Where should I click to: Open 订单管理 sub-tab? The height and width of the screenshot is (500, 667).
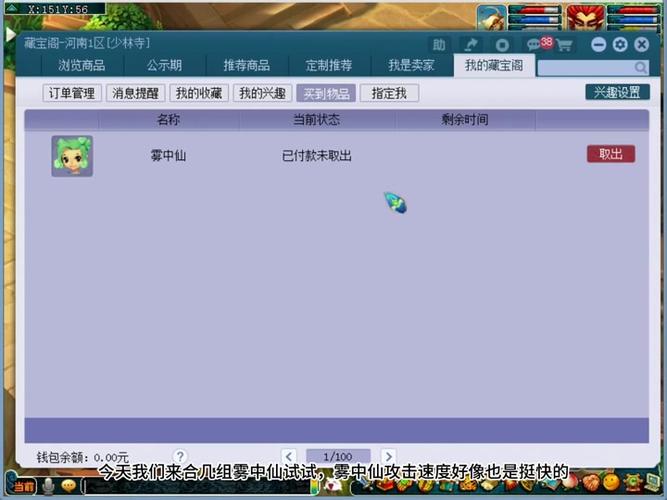pyautogui.click(x=72, y=93)
